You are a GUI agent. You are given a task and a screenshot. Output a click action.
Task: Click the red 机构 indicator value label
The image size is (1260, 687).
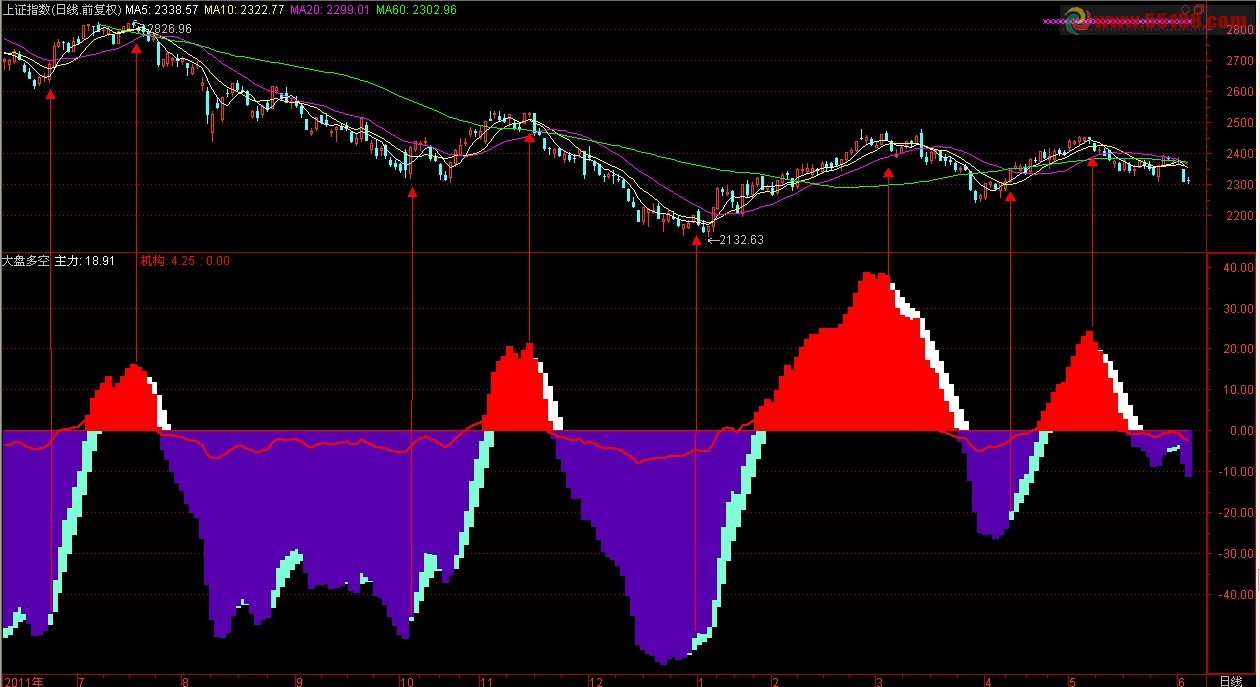(185, 261)
